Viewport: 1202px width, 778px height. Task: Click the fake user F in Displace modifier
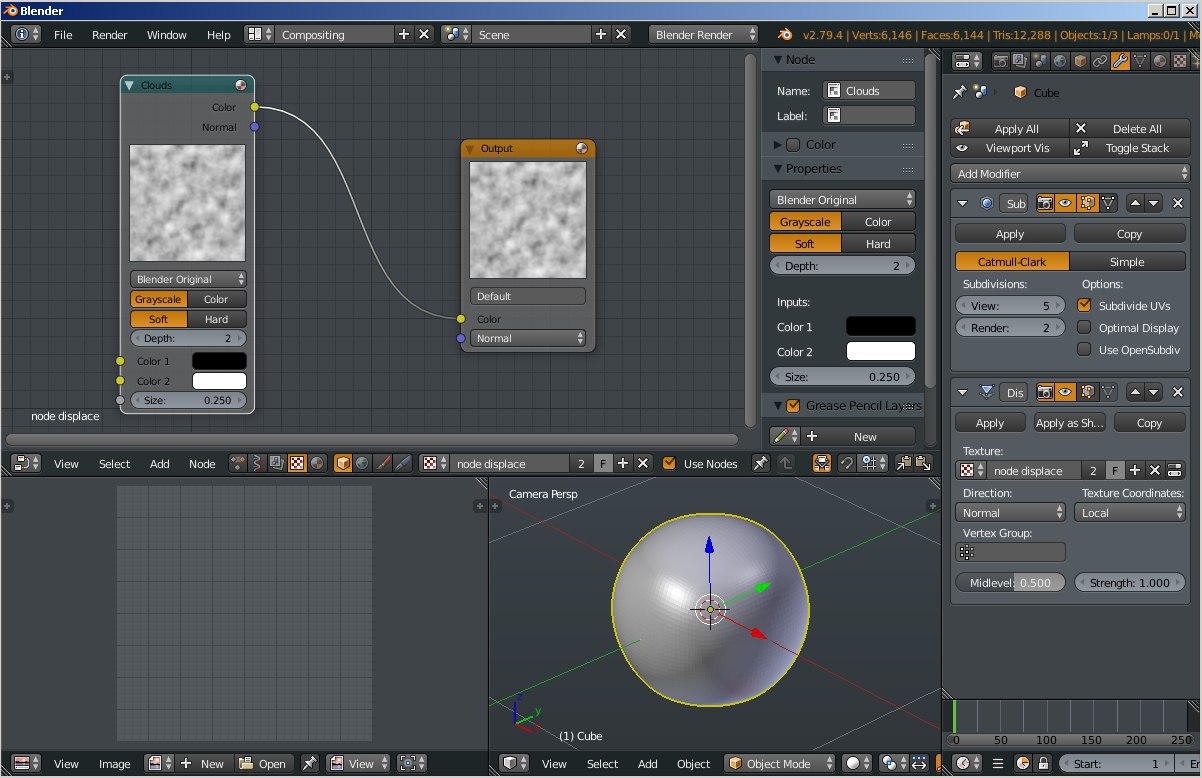pos(1114,470)
